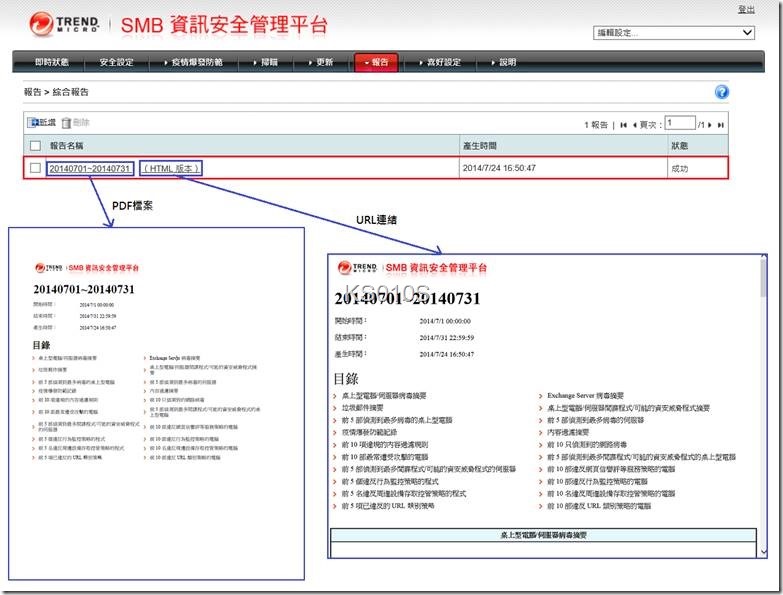This screenshot has height=595, width=783.
Task: Click title 20140701~20140731 in PDF preview
Action: tap(84, 289)
